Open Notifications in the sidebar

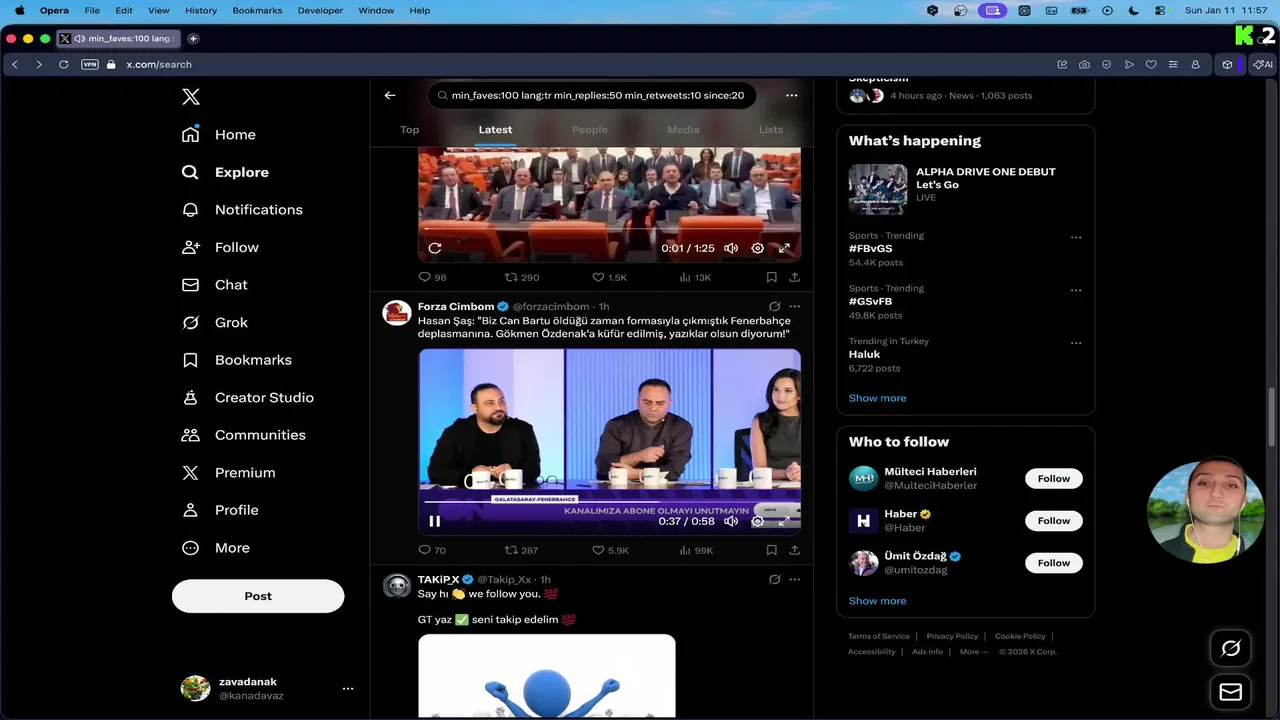(x=242, y=209)
